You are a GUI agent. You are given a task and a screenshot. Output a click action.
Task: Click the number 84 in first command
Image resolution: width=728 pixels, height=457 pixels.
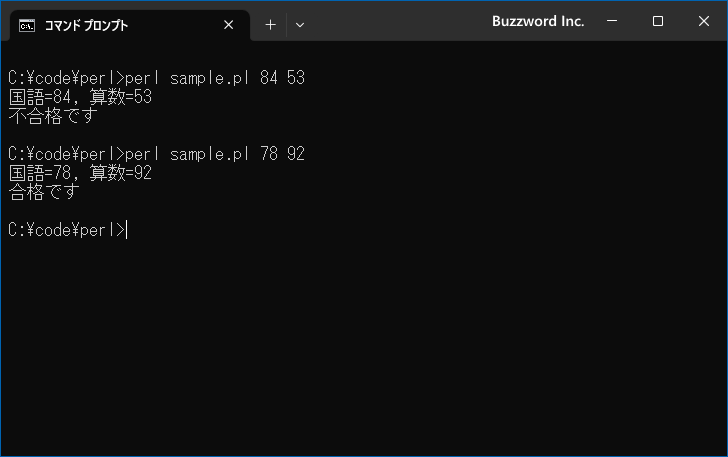[269, 78]
